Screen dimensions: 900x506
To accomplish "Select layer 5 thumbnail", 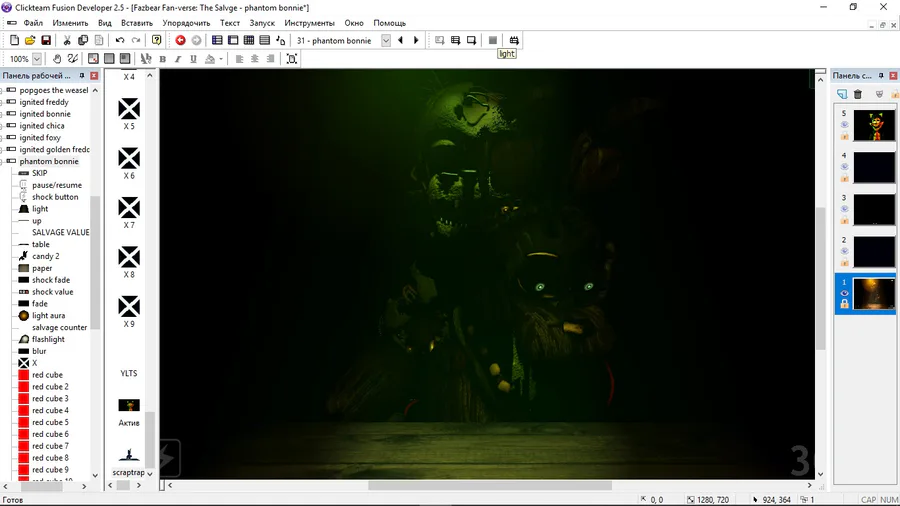I will click(x=874, y=125).
